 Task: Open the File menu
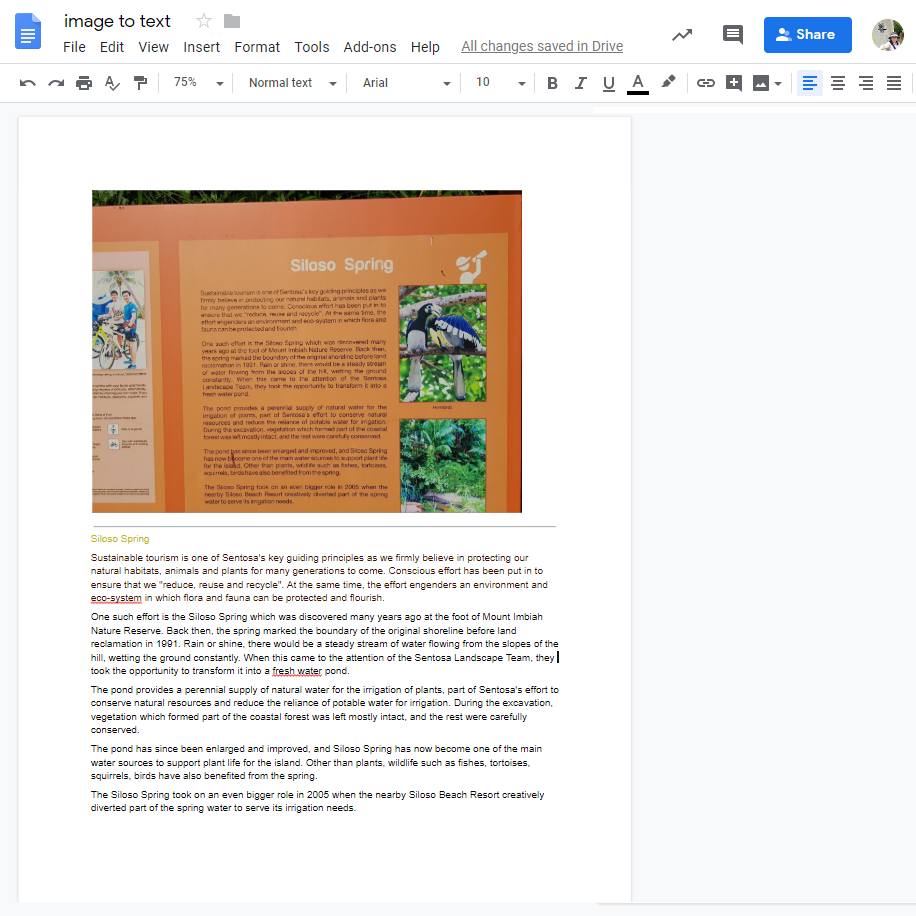(74, 47)
